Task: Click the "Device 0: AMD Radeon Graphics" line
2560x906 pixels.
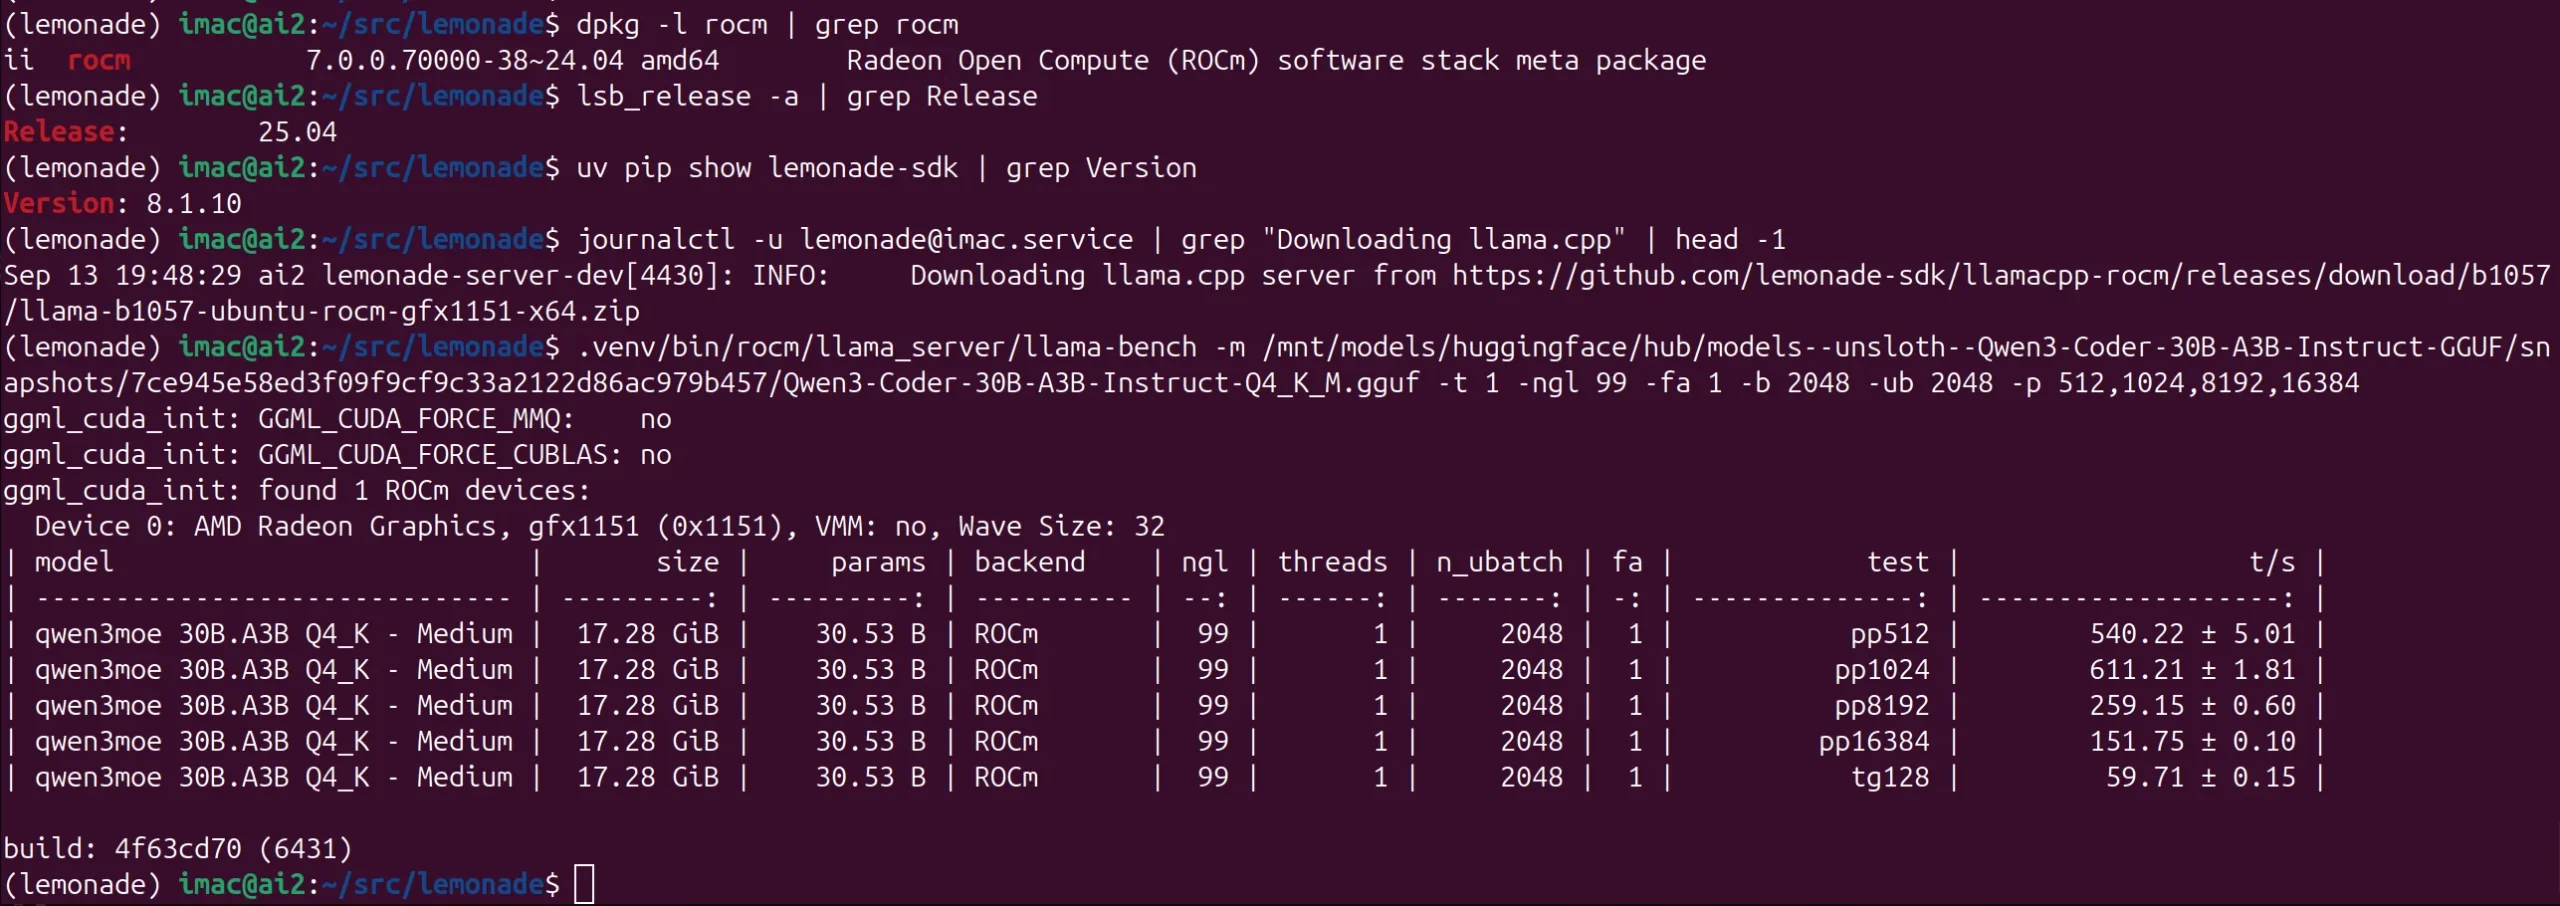Action: coord(265,526)
